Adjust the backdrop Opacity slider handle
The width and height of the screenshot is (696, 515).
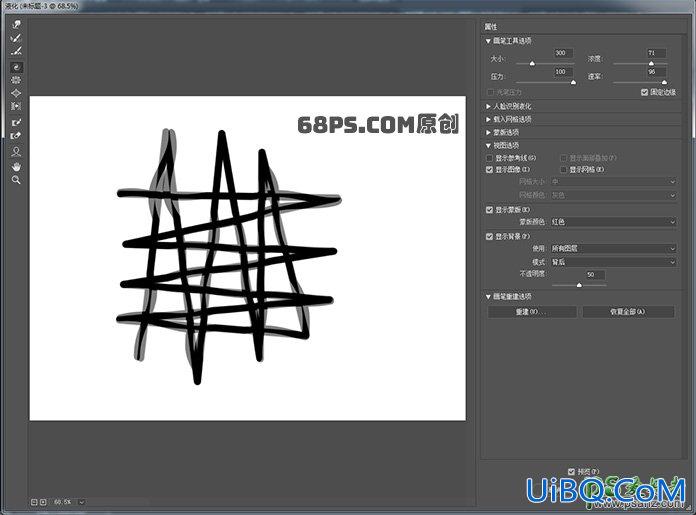point(579,285)
